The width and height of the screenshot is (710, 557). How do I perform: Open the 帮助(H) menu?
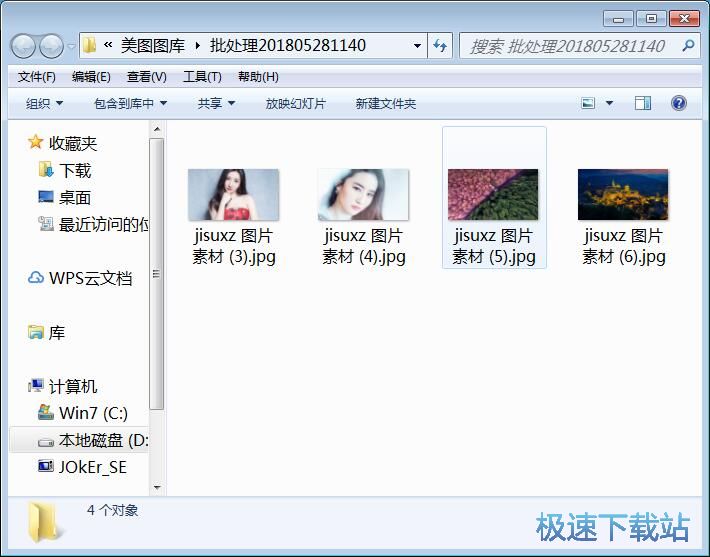coord(258,77)
